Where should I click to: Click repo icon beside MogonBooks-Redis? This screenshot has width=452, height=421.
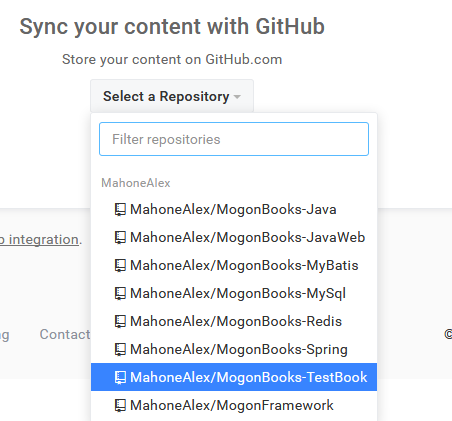pos(120,322)
